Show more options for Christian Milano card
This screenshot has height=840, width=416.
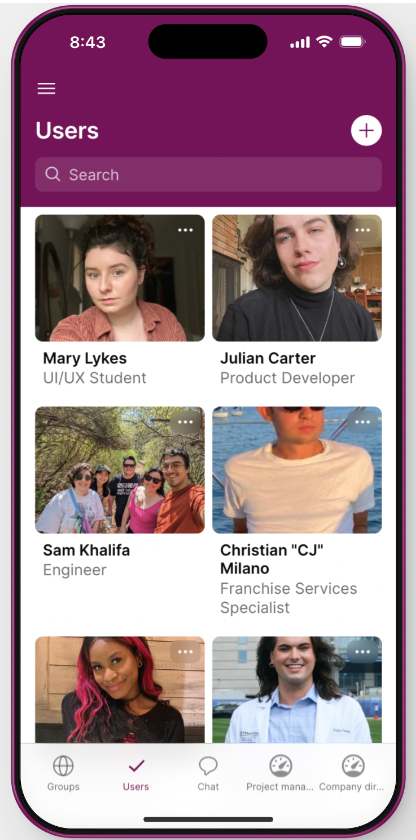coord(362,422)
